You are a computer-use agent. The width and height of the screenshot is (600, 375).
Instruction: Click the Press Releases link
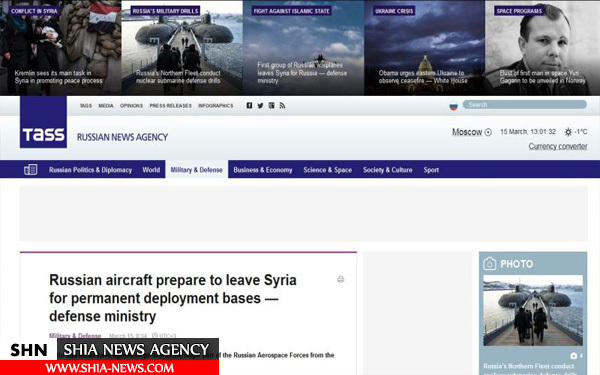tap(170, 106)
